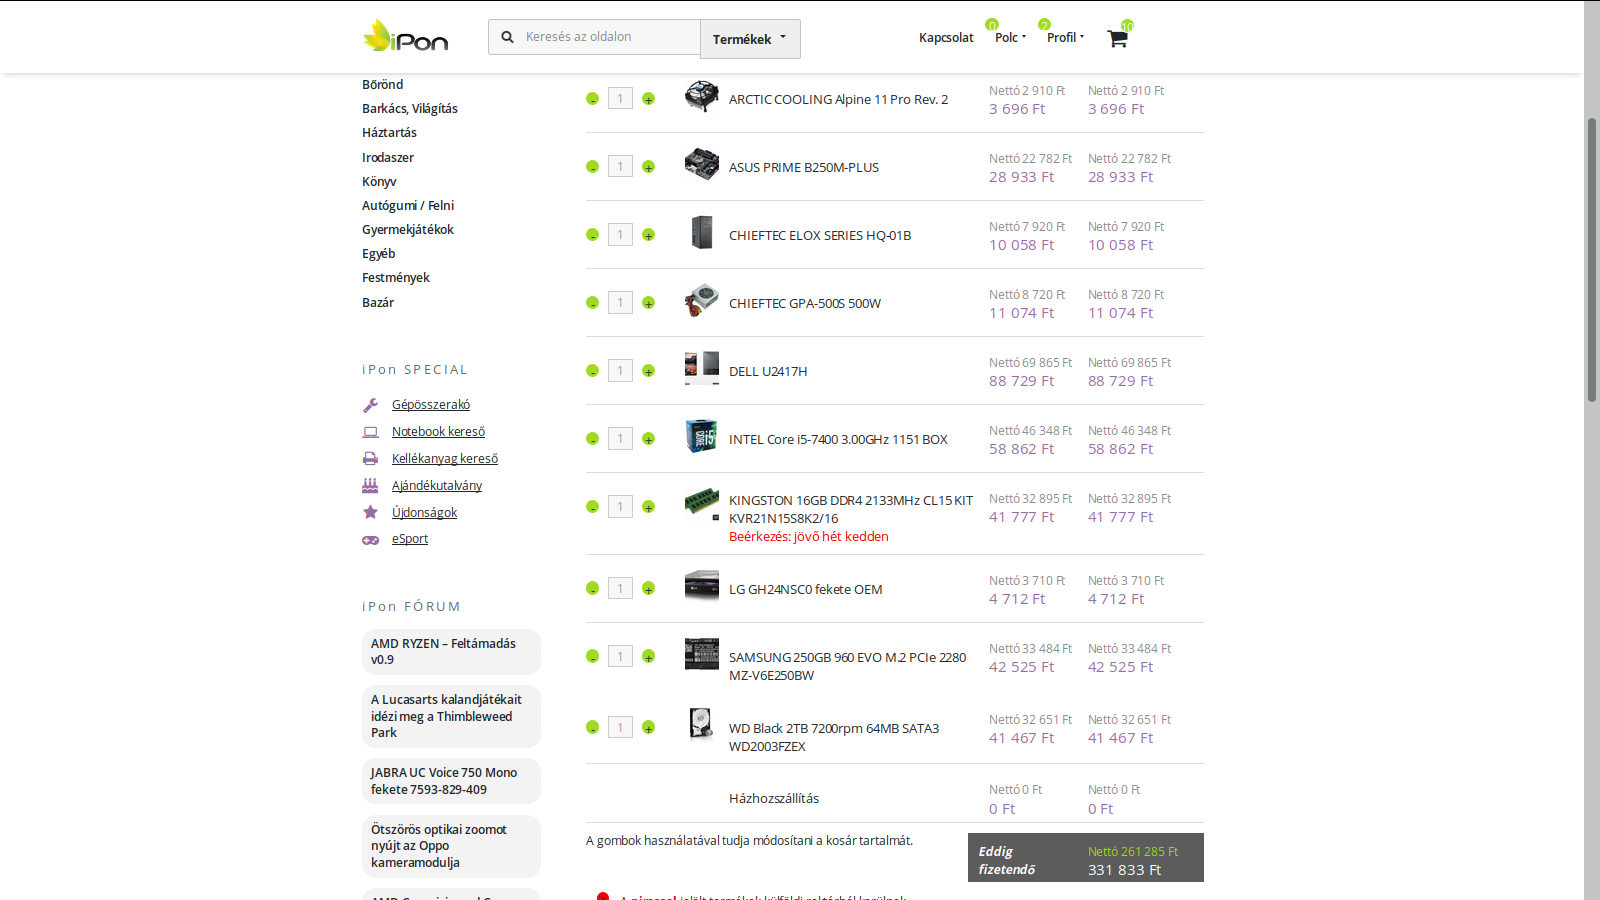Open the shopping cart icon
Viewport: 1600px width, 900px height.
point(1117,38)
